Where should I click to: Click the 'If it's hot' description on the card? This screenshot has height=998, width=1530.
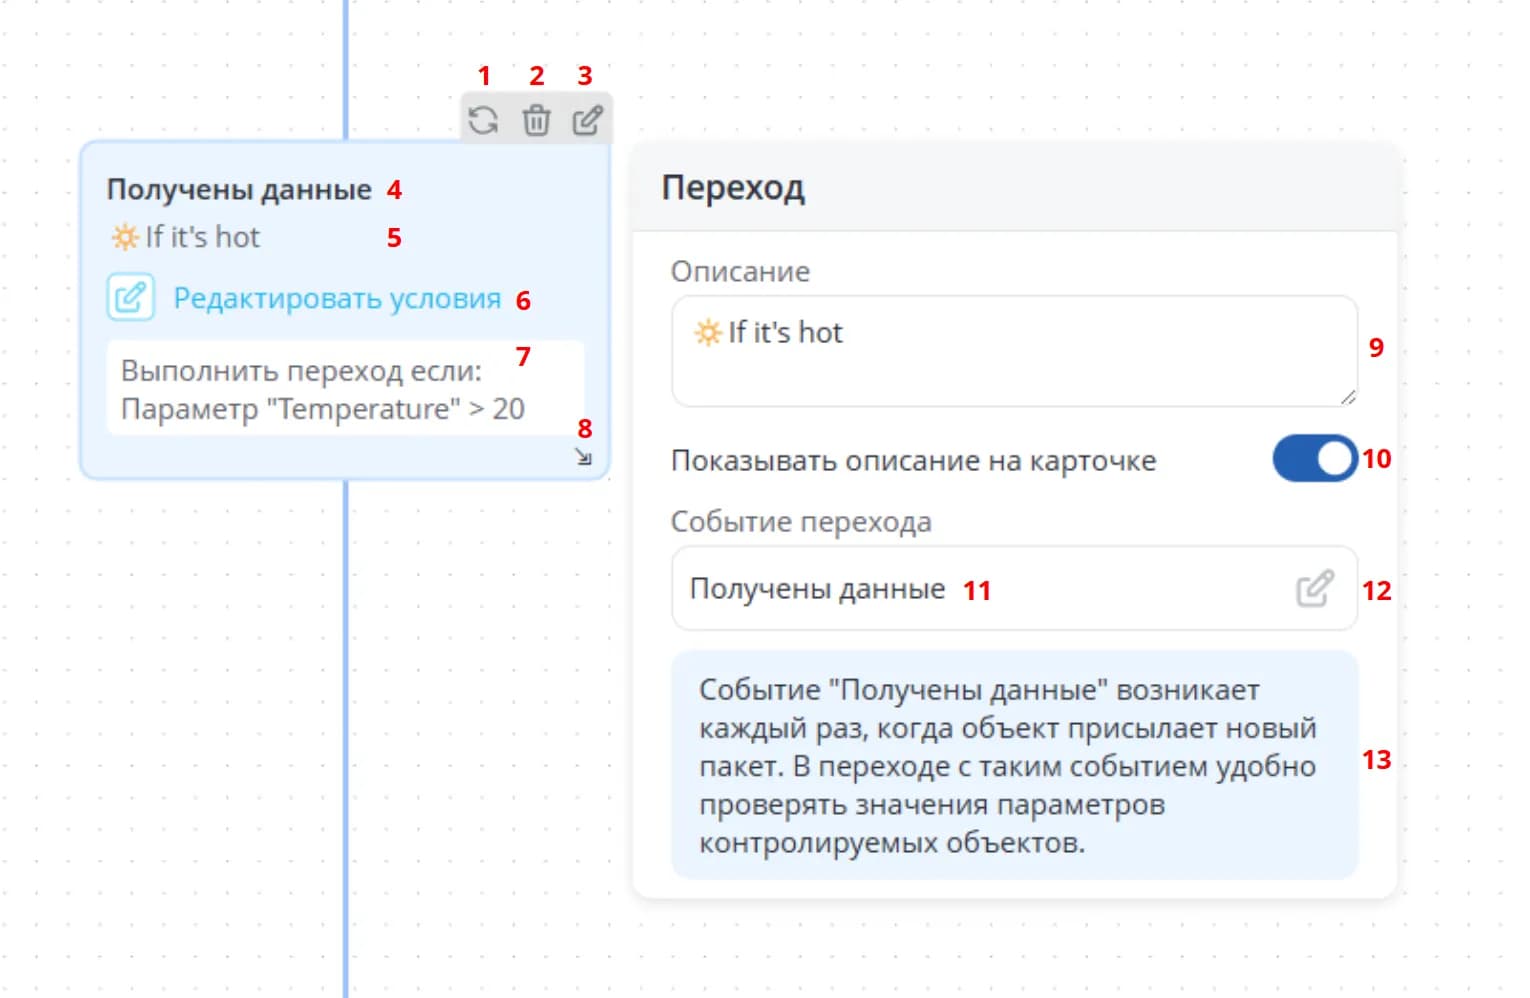[x=185, y=237]
